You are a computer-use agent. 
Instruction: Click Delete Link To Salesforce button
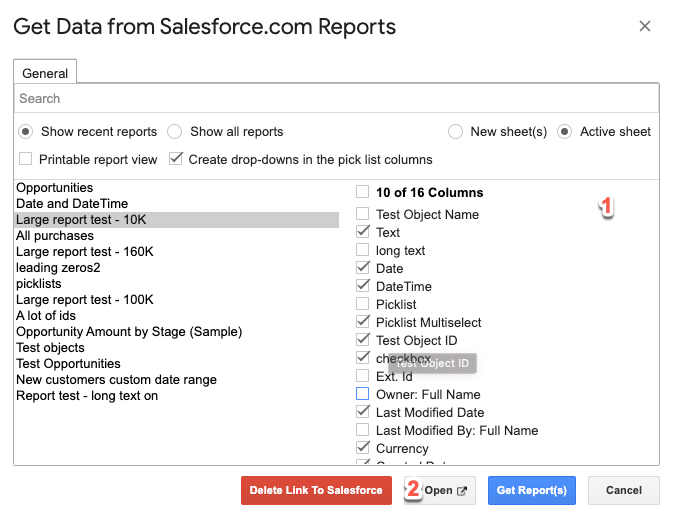(316, 490)
